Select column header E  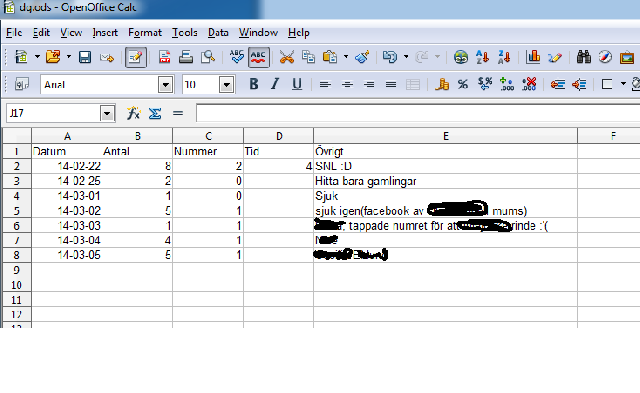click(x=446, y=136)
